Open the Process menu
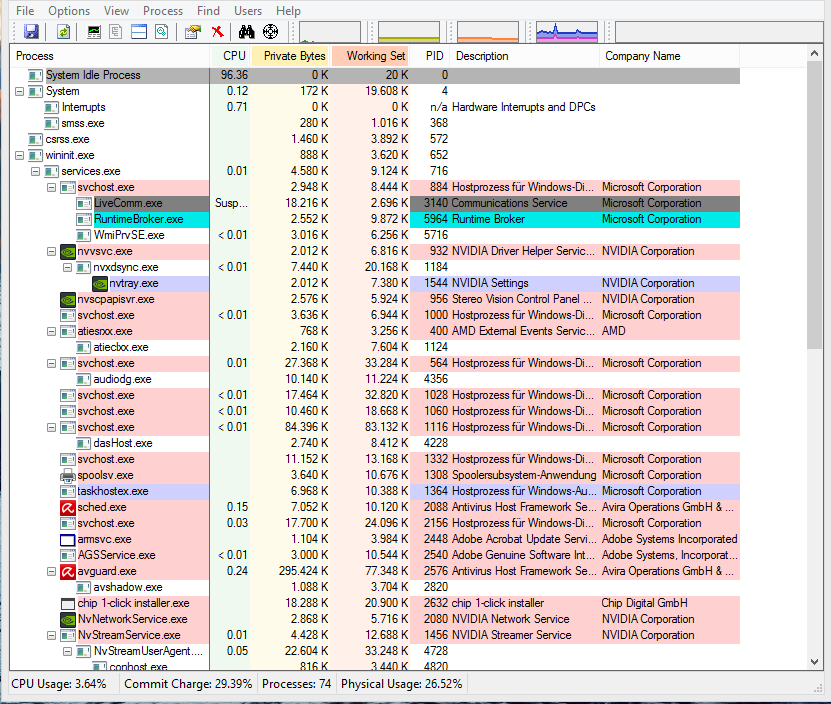The height and width of the screenshot is (704, 831). click(x=163, y=11)
